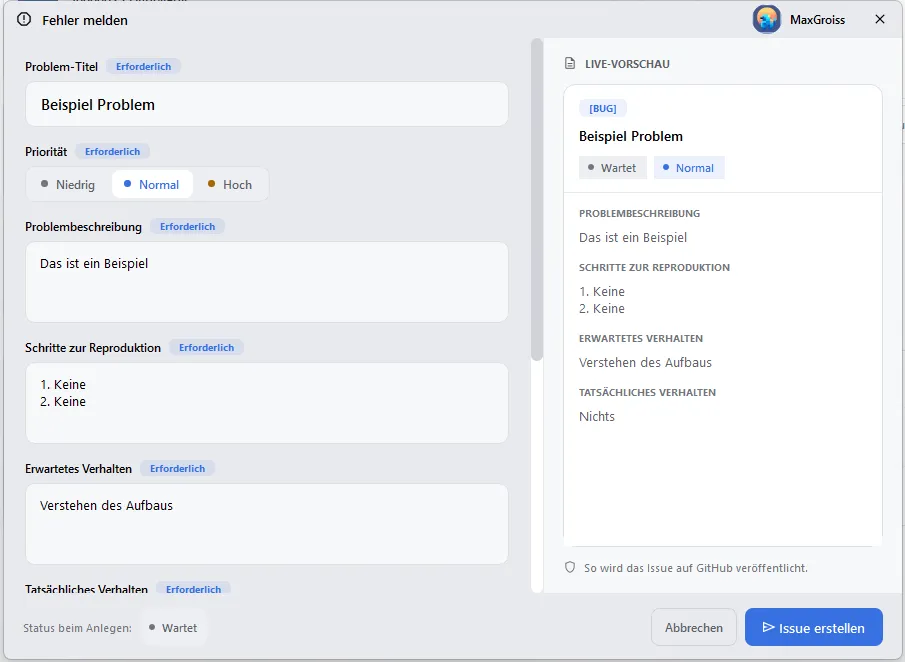Viewport: 905px width, 662px height.
Task: Click the Wartet badge in preview
Action: click(612, 168)
